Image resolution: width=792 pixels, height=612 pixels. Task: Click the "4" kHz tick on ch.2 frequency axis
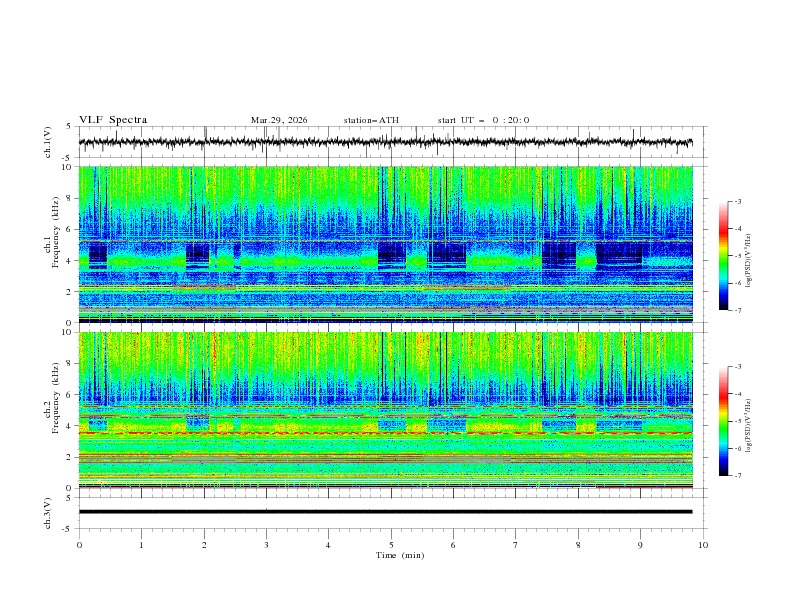click(70, 426)
